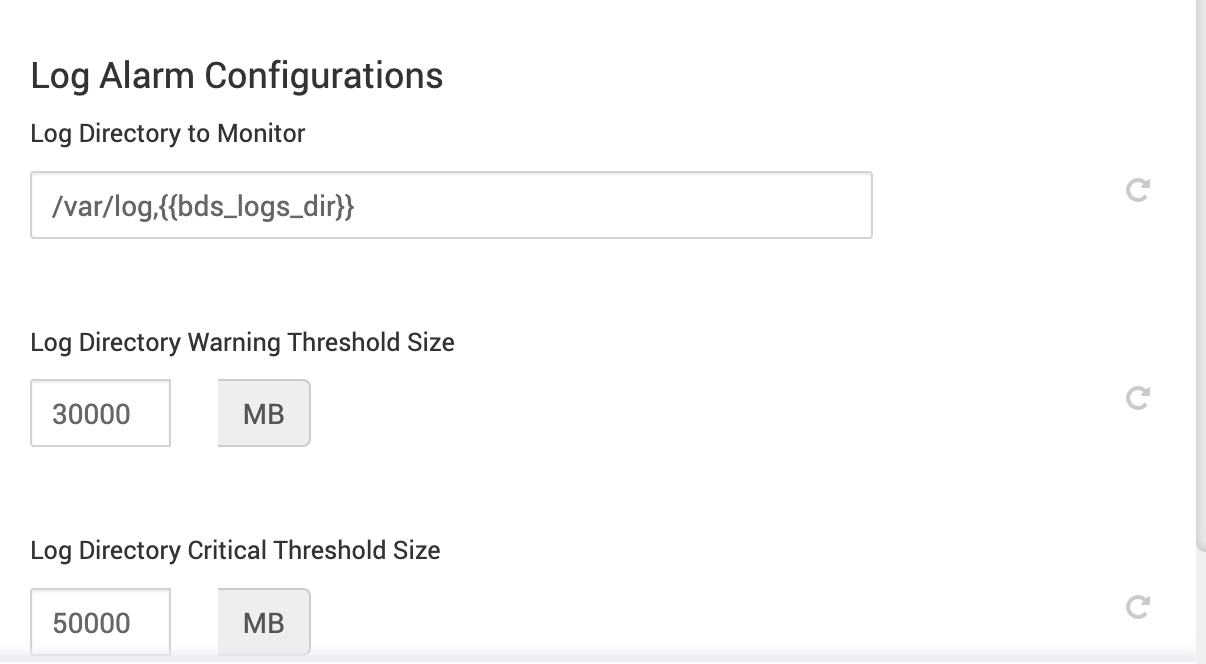Screen dimensions: 1206x664
Task: Click the Log Directory Warning Threshold Size label
Action: [x=242, y=342]
